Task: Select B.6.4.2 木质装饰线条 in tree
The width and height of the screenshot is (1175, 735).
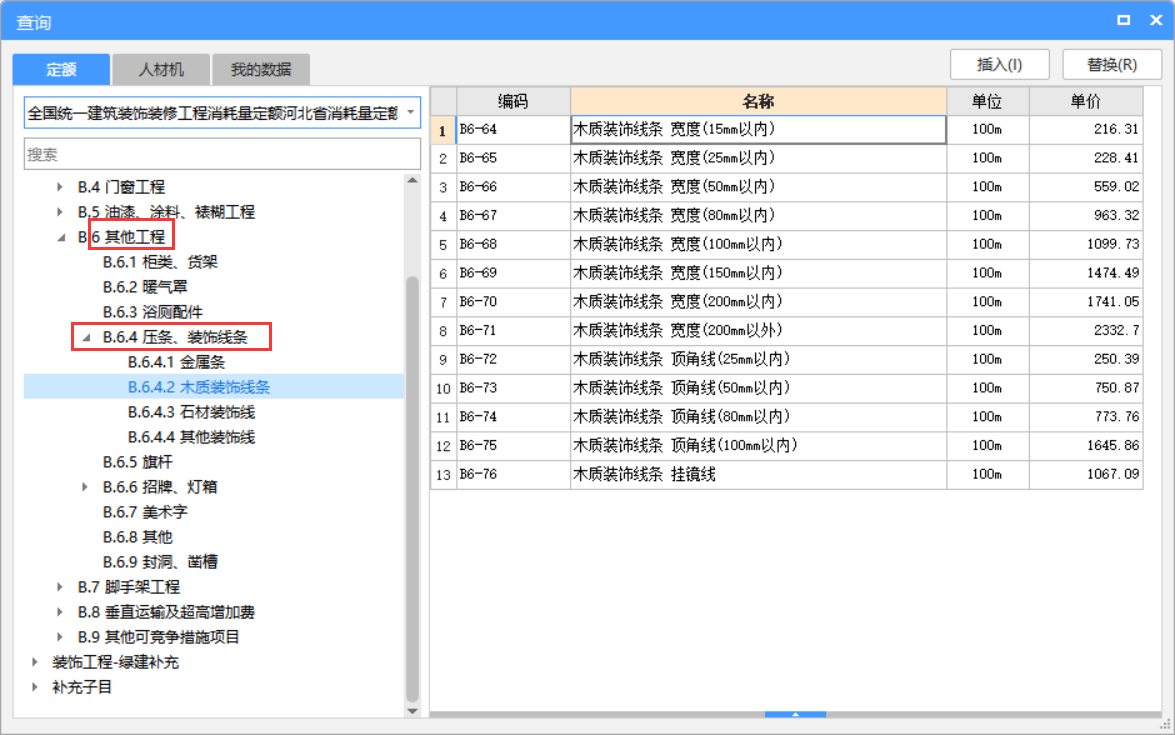Action: (x=199, y=387)
